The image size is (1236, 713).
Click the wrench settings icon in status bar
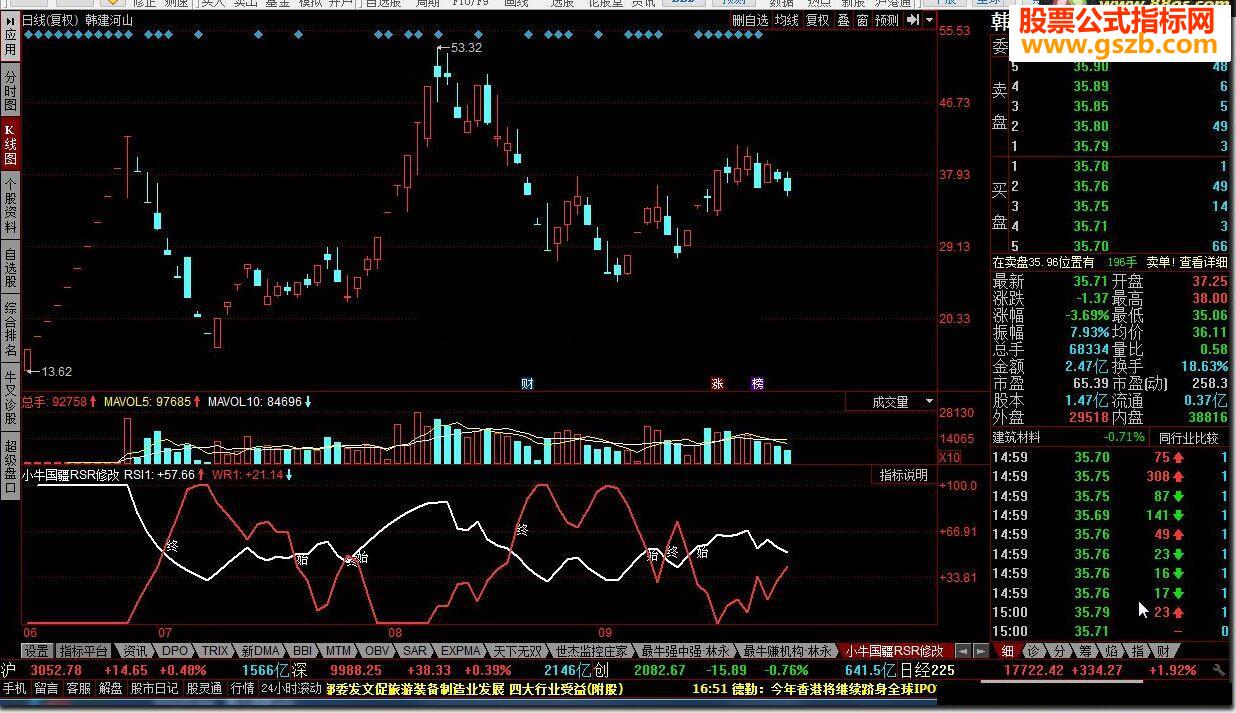coord(1221,670)
